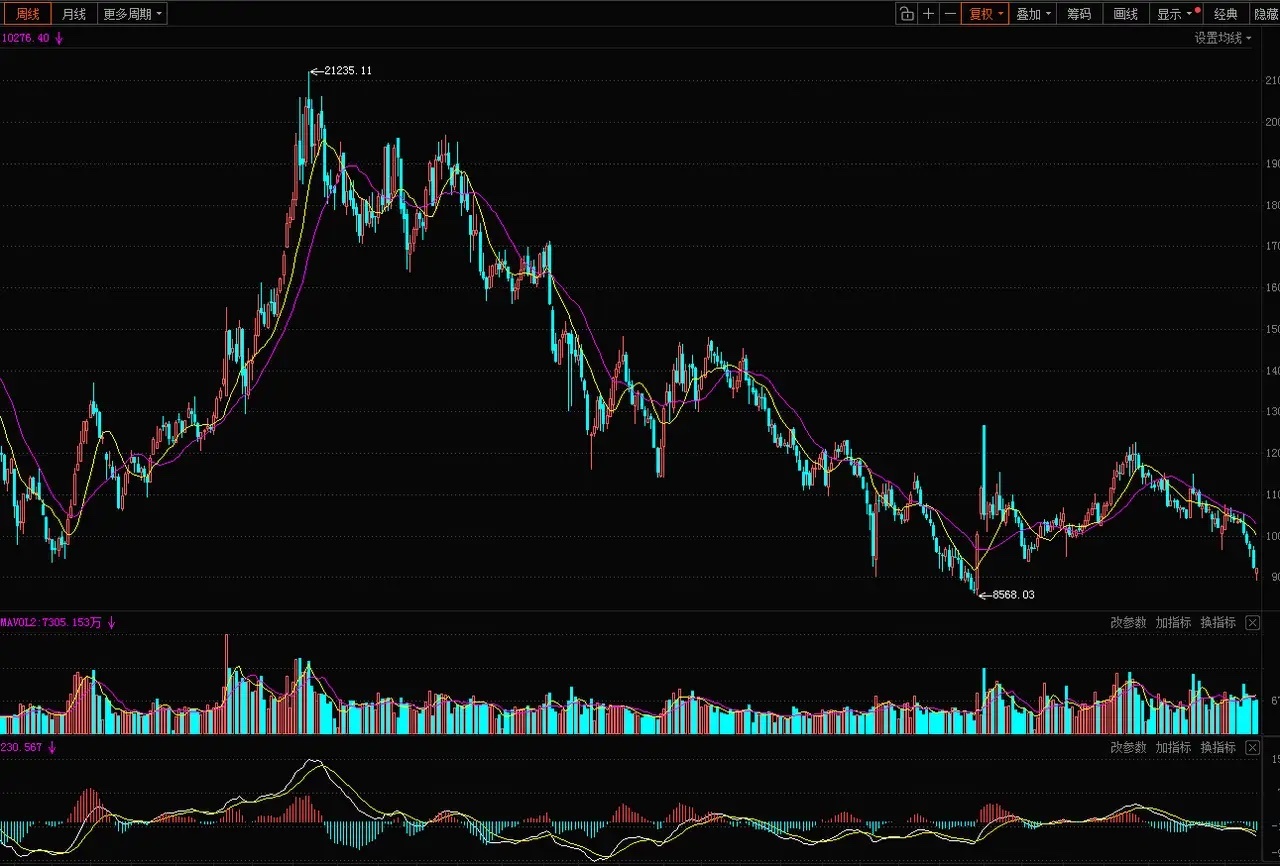Click the arrow beside MAVOL2 value

pos(112,622)
